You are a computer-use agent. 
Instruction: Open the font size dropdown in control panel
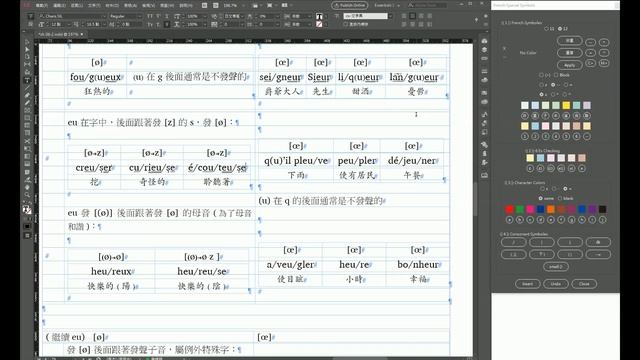70,24
